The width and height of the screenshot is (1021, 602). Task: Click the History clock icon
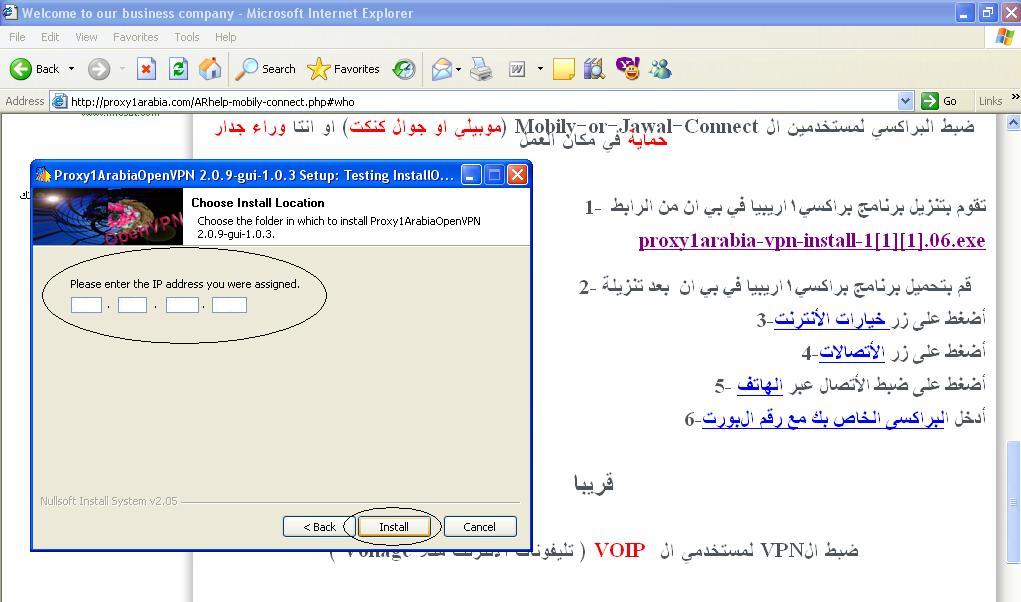pyautogui.click(x=404, y=68)
